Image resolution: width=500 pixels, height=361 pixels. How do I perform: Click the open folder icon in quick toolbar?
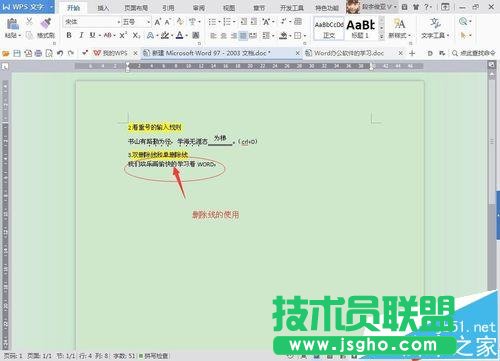[6, 53]
